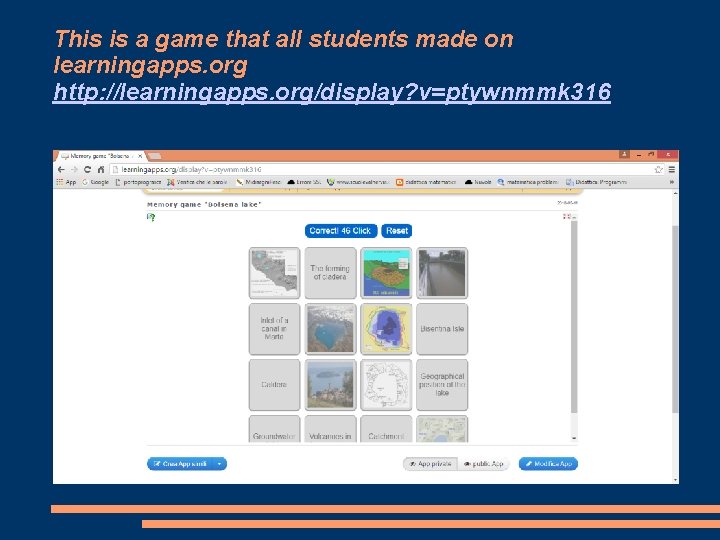
Task: Select the Memory game "Bolsena" browser tab
Action: click(99, 156)
